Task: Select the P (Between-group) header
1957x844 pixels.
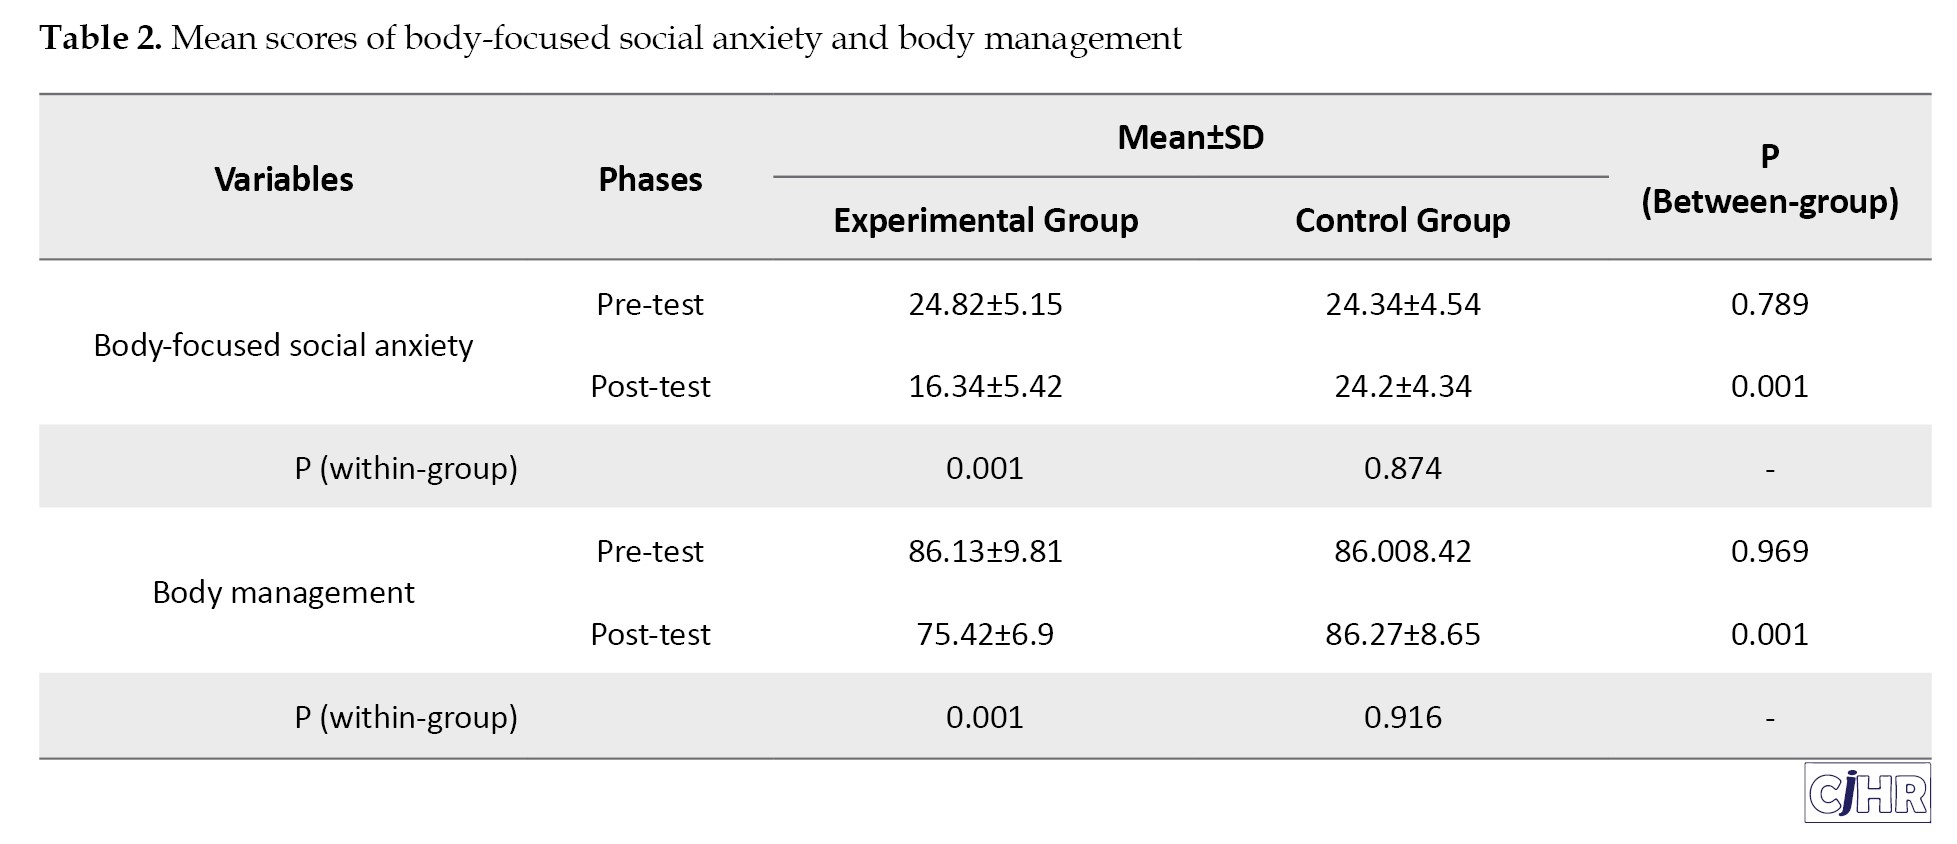Action: click(1769, 180)
